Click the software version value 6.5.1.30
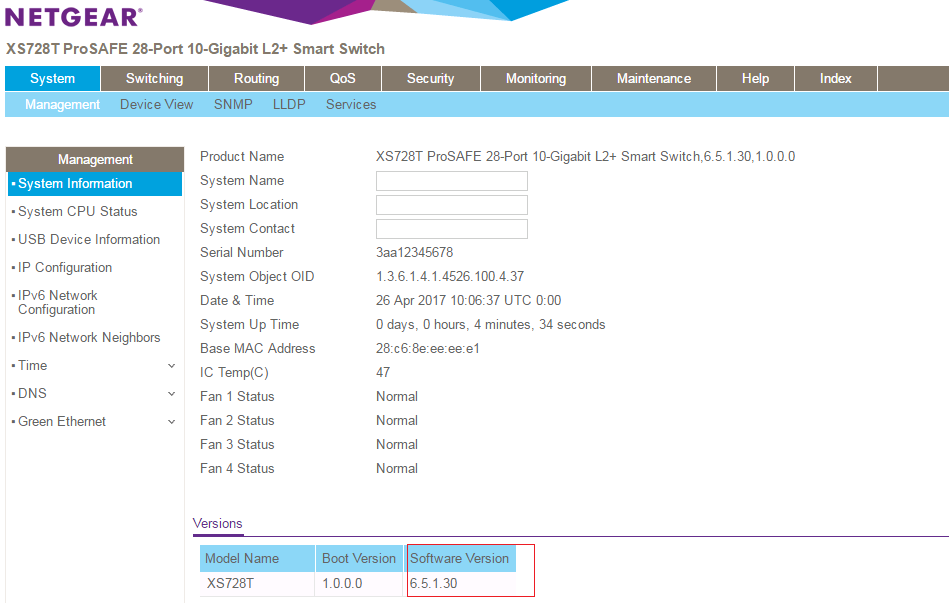This screenshot has width=949, height=603. click(433, 584)
